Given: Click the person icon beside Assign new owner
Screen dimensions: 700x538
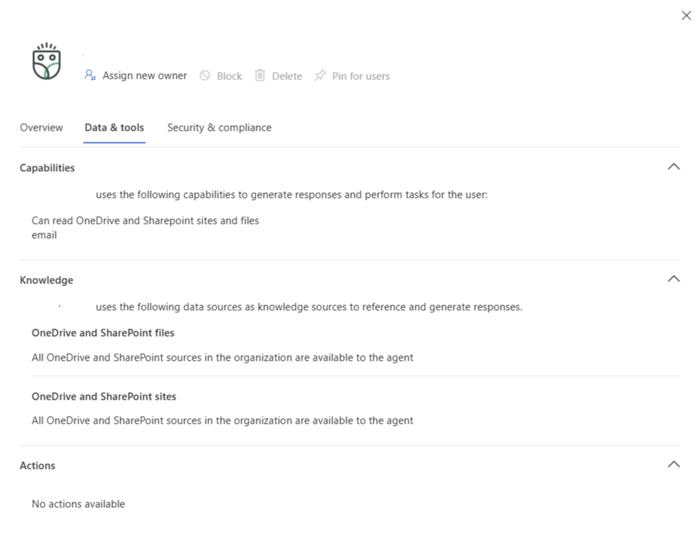Looking at the screenshot, I should point(90,76).
